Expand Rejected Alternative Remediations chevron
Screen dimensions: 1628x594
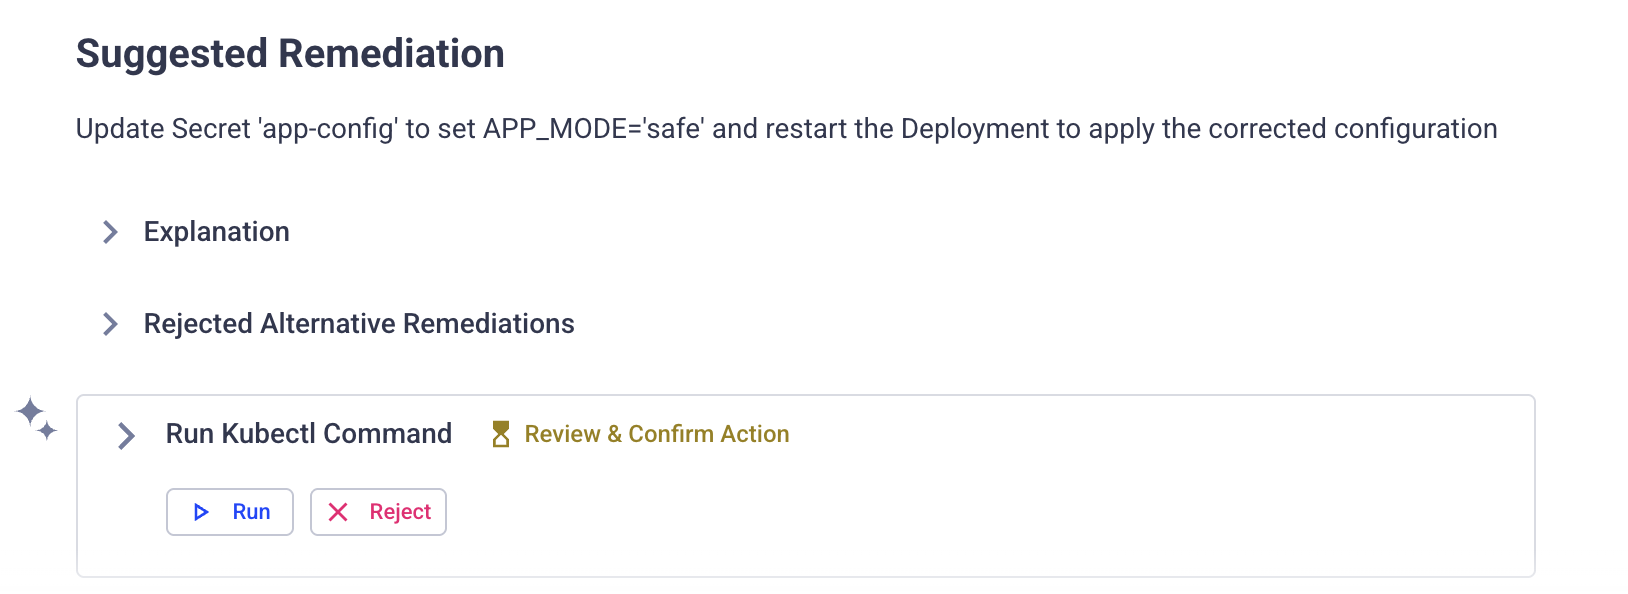point(110,324)
